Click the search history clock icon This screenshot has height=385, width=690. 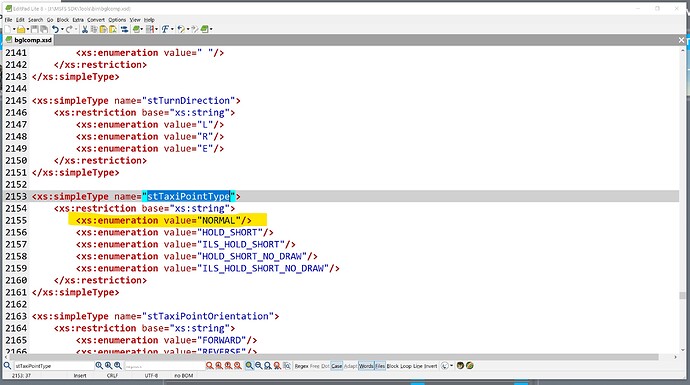point(444,366)
